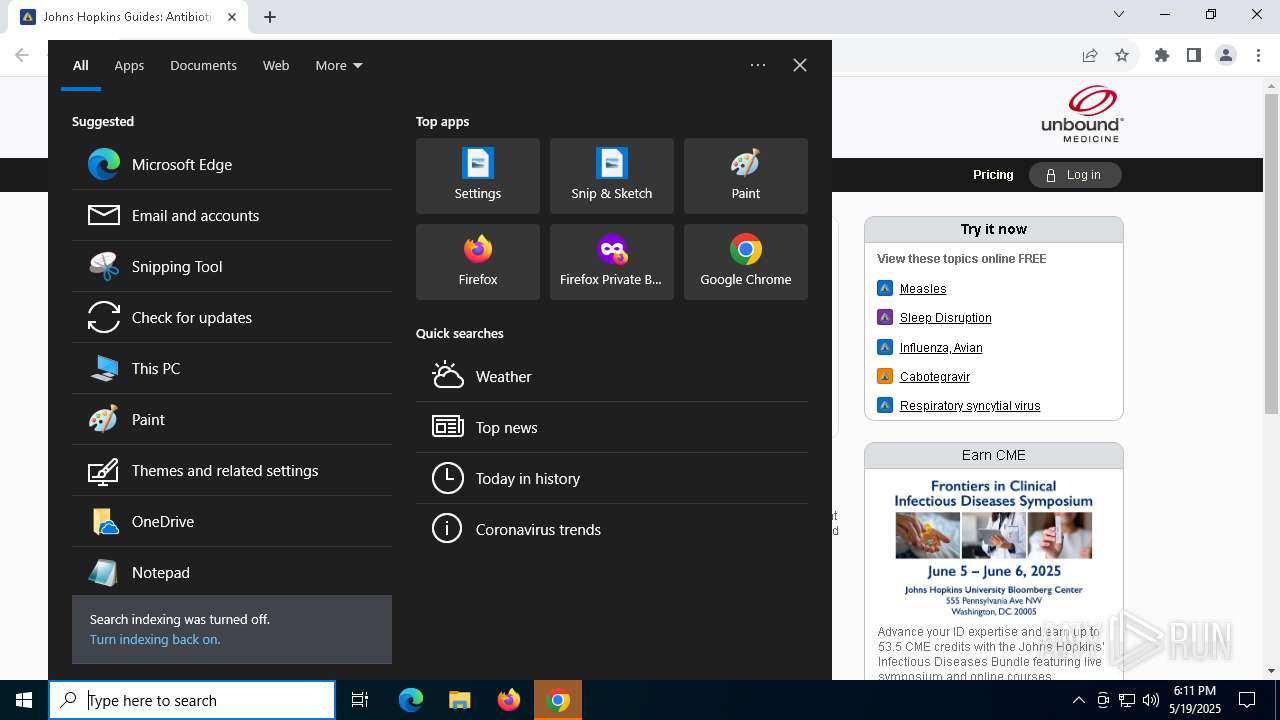Open Sleep Disruption topic link
This screenshot has height=720, width=1280.
(x=946, y=318)
